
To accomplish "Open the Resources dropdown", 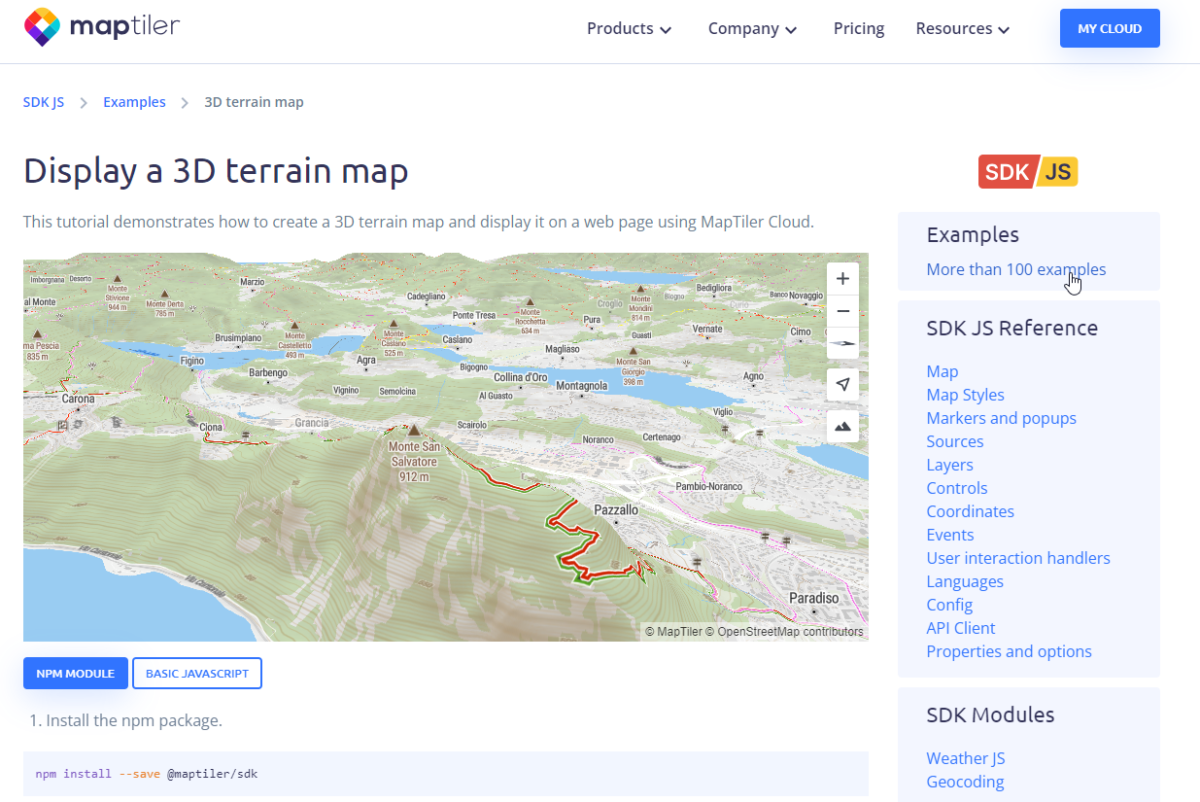I will click(x=961, y=29).
